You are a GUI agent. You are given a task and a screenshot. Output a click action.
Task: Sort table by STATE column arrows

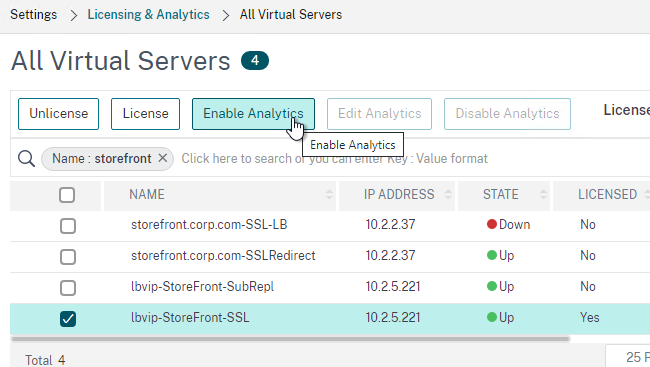point(543,194)
